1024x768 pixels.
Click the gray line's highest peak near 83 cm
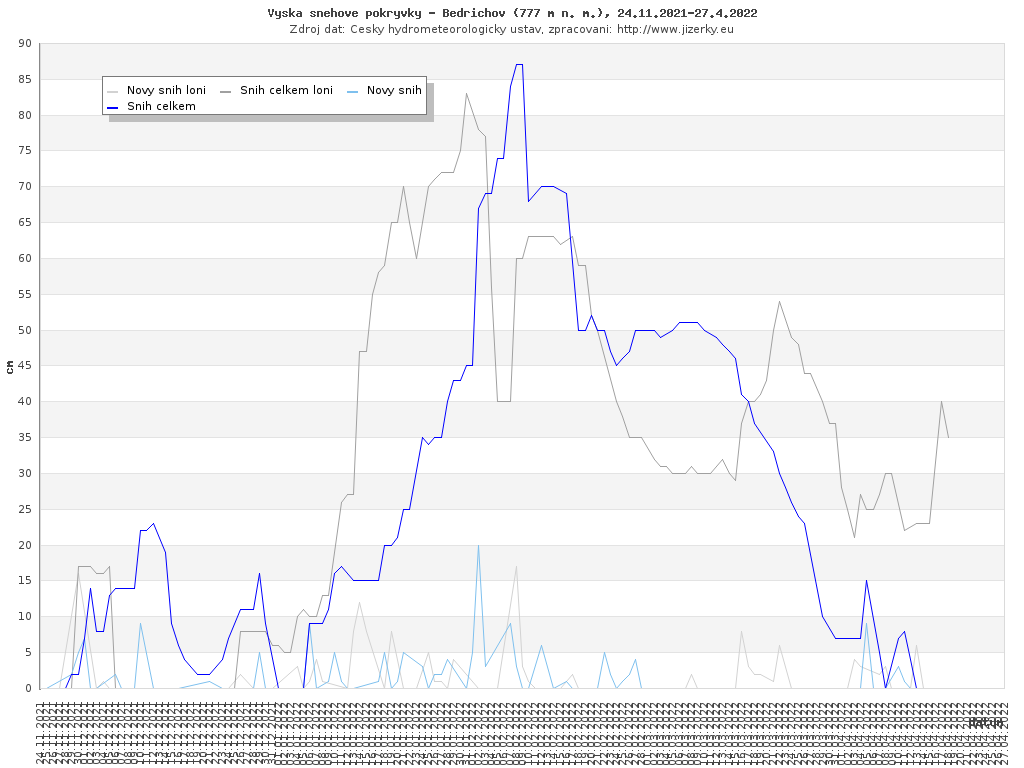[x=466, y=94]
